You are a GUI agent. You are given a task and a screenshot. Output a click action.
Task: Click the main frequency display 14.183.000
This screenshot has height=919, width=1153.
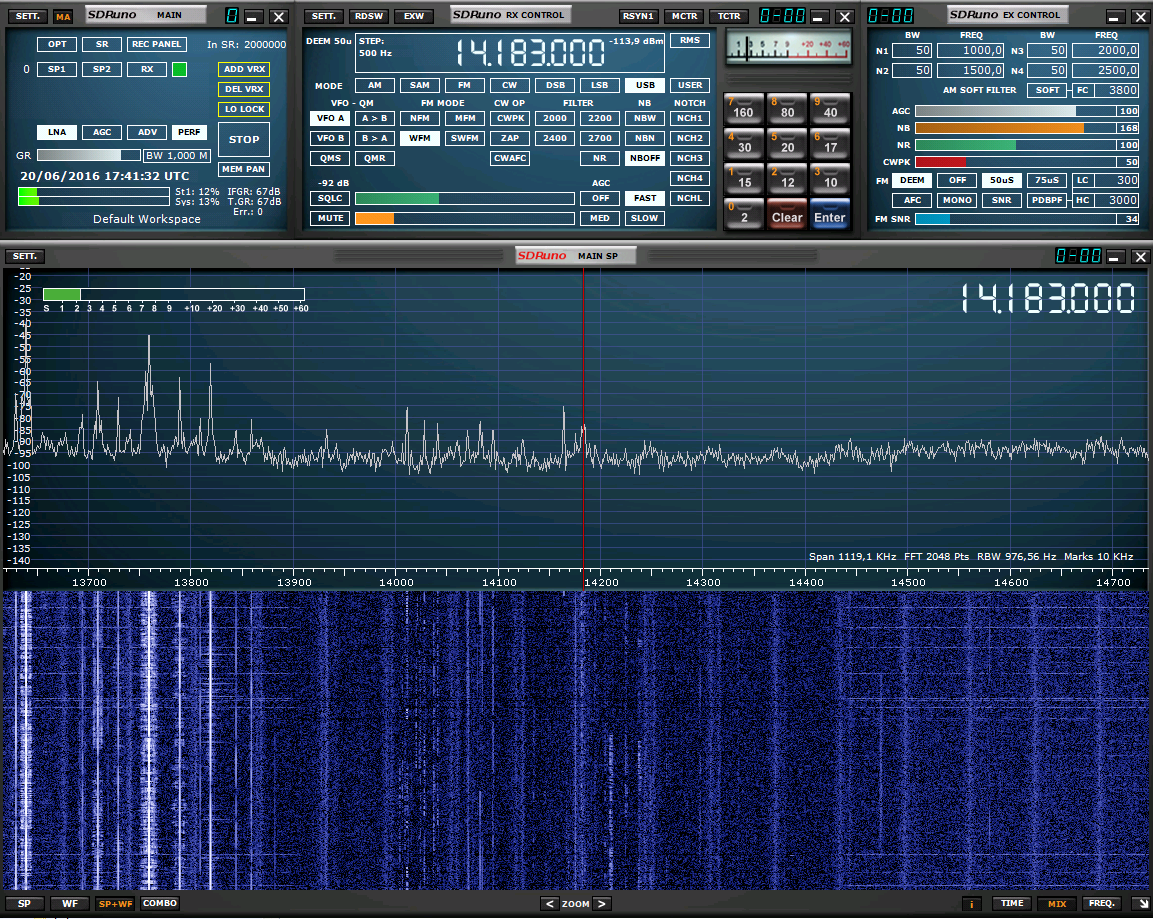pyautogui.click(x=530, y=53)
